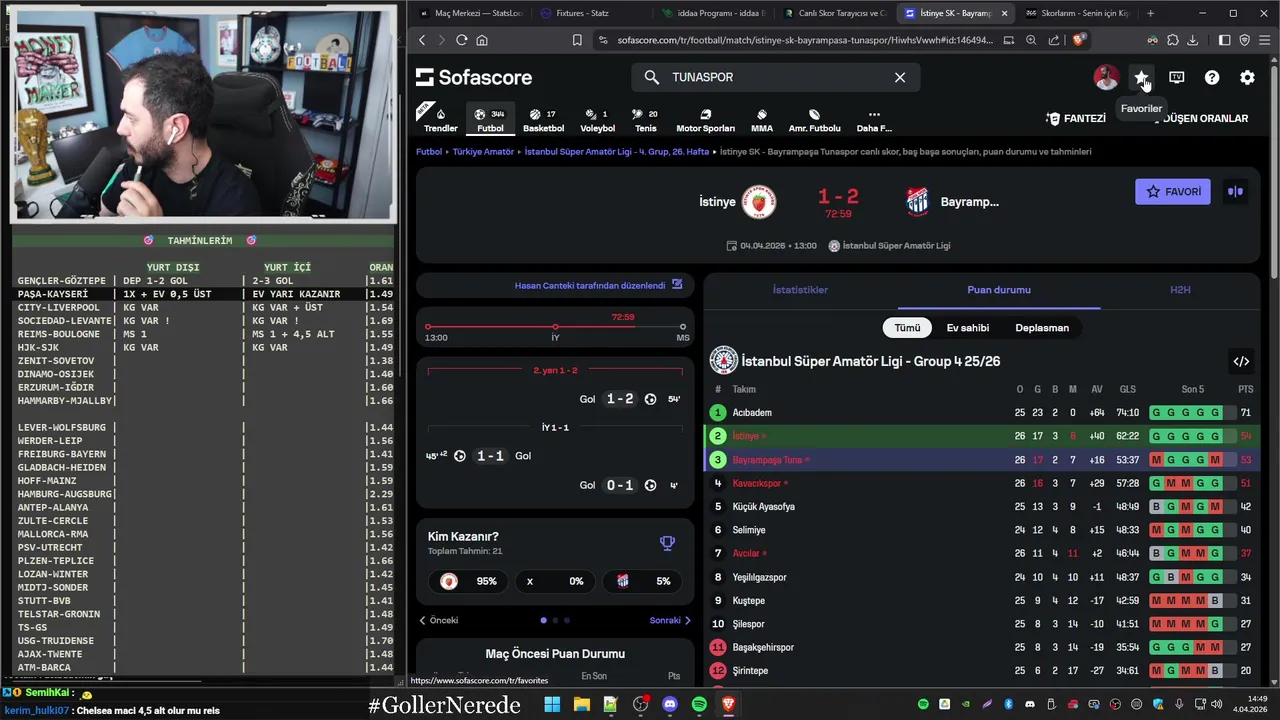Select the Deplasman standings filter
Screen dimensions: 1280x720
[x=1042, y=328]
